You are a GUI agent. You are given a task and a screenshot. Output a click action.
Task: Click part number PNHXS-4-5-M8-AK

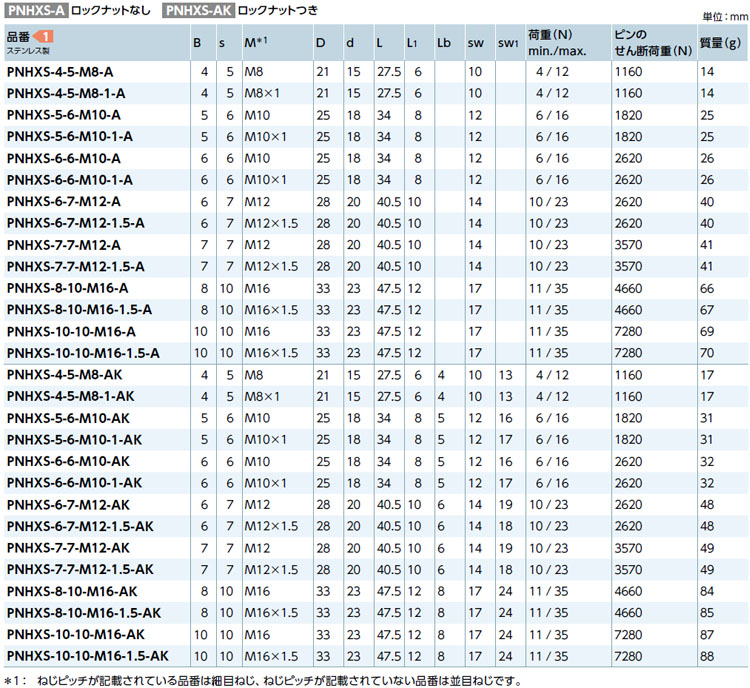point(63,375)
